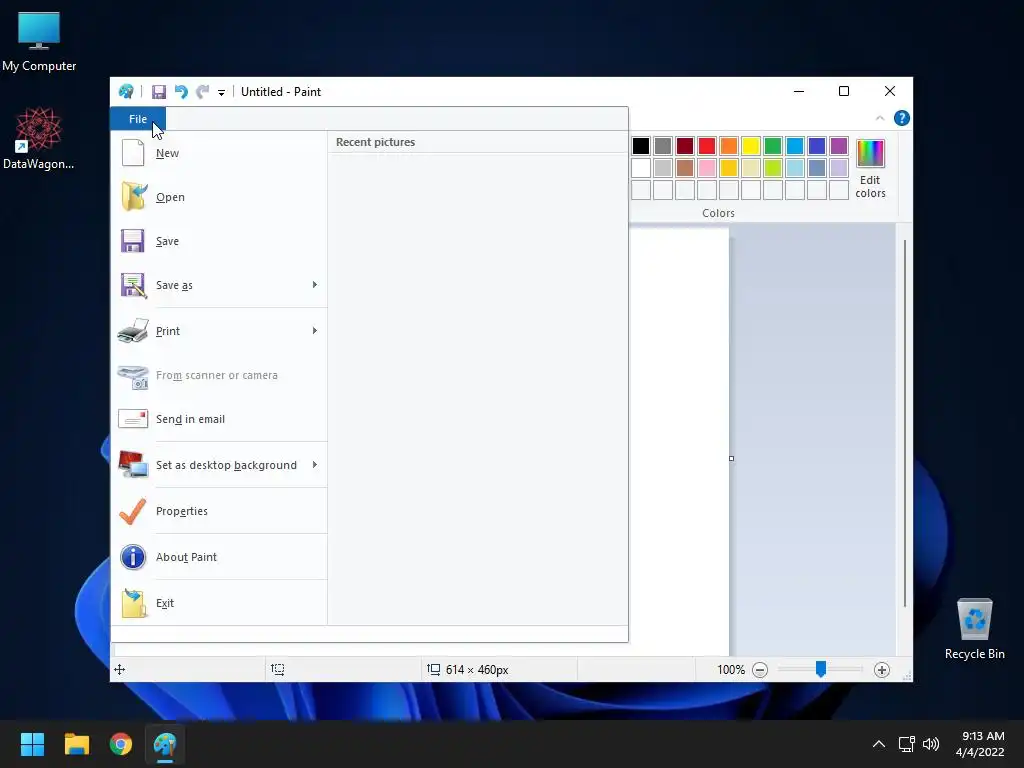This screenshot has width=1024, height=768.
Task: Pick the green color swatch
Action: [773, 146]
